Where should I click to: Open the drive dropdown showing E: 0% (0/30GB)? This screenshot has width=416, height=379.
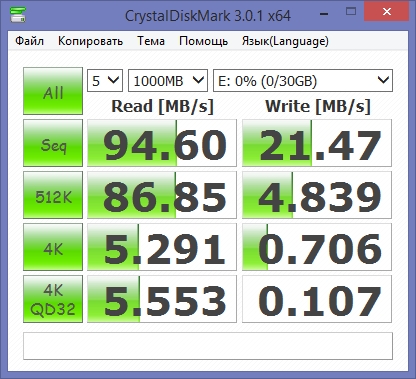pos(303,80)
